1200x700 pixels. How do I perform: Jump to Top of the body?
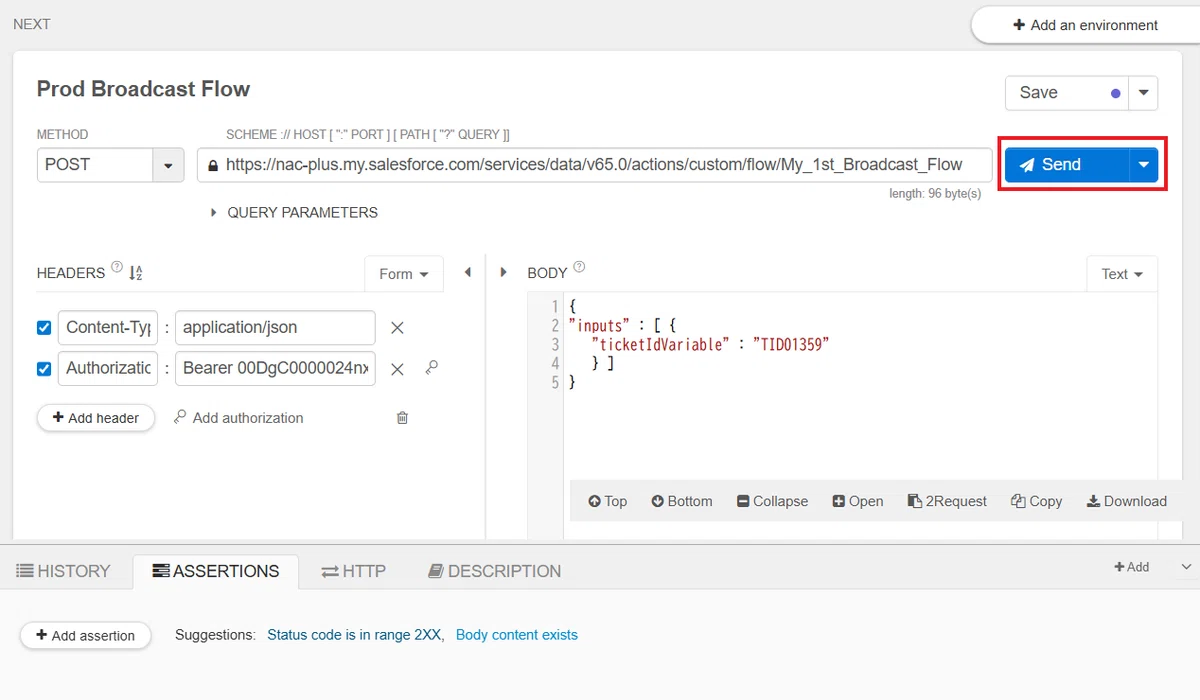point(607,501)
